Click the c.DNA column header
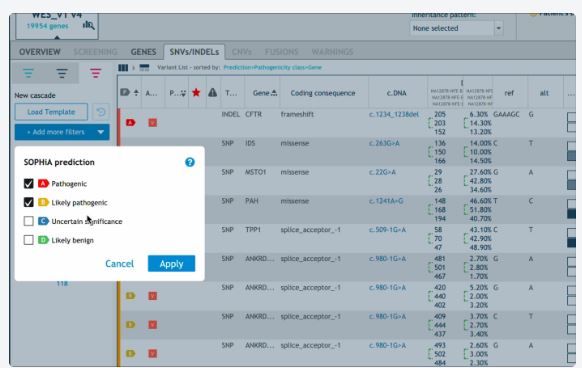Viewport: 582px width, 368px height. pos(397,93)
